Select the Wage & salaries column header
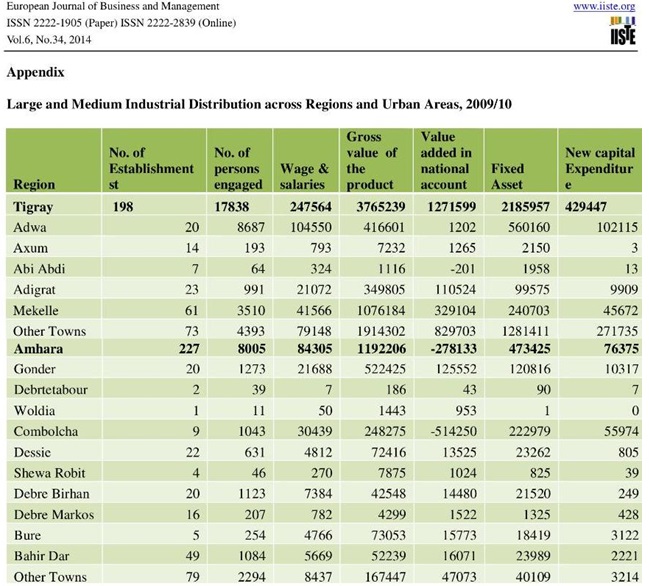Screen dimensions: 649x586 pos(304,176)
